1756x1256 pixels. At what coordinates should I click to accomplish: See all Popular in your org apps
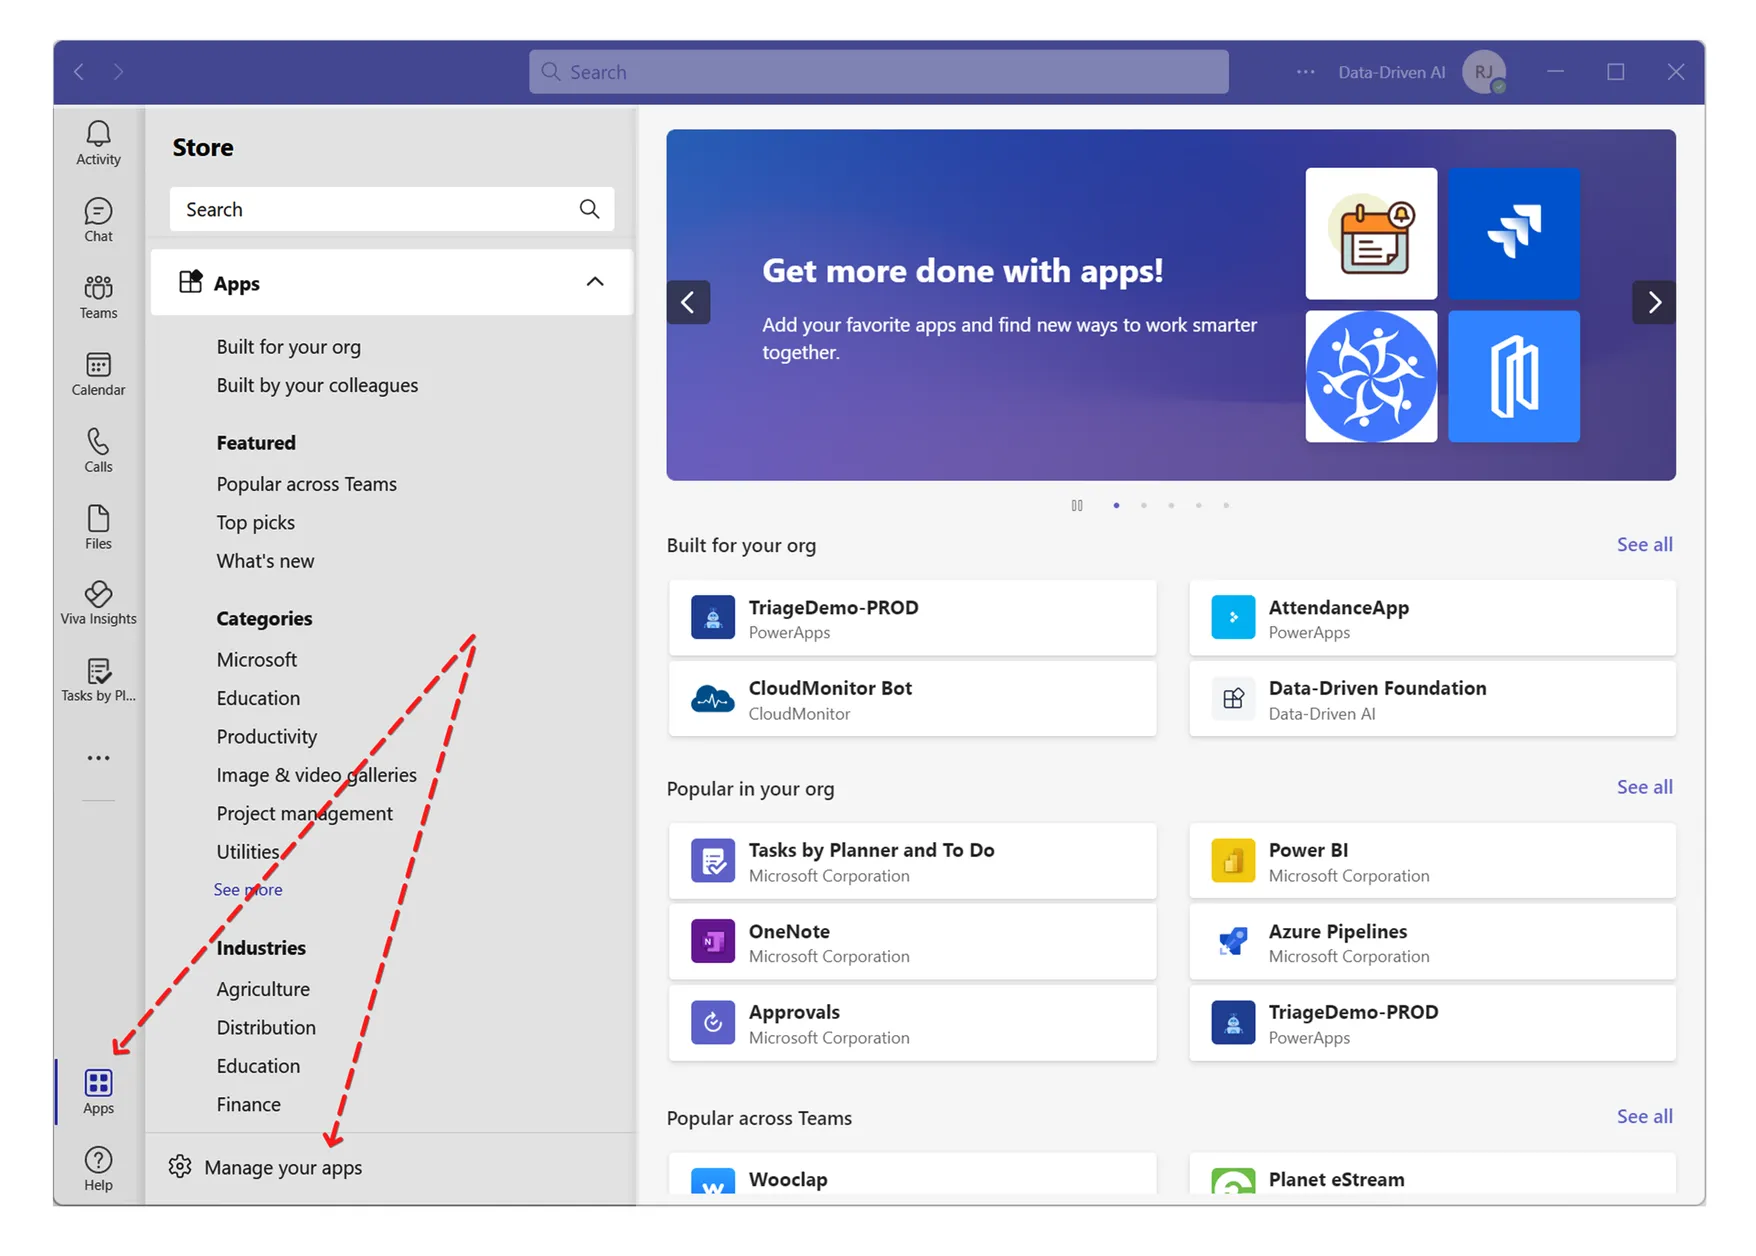pyautogui.click(x=1644, y=787)
